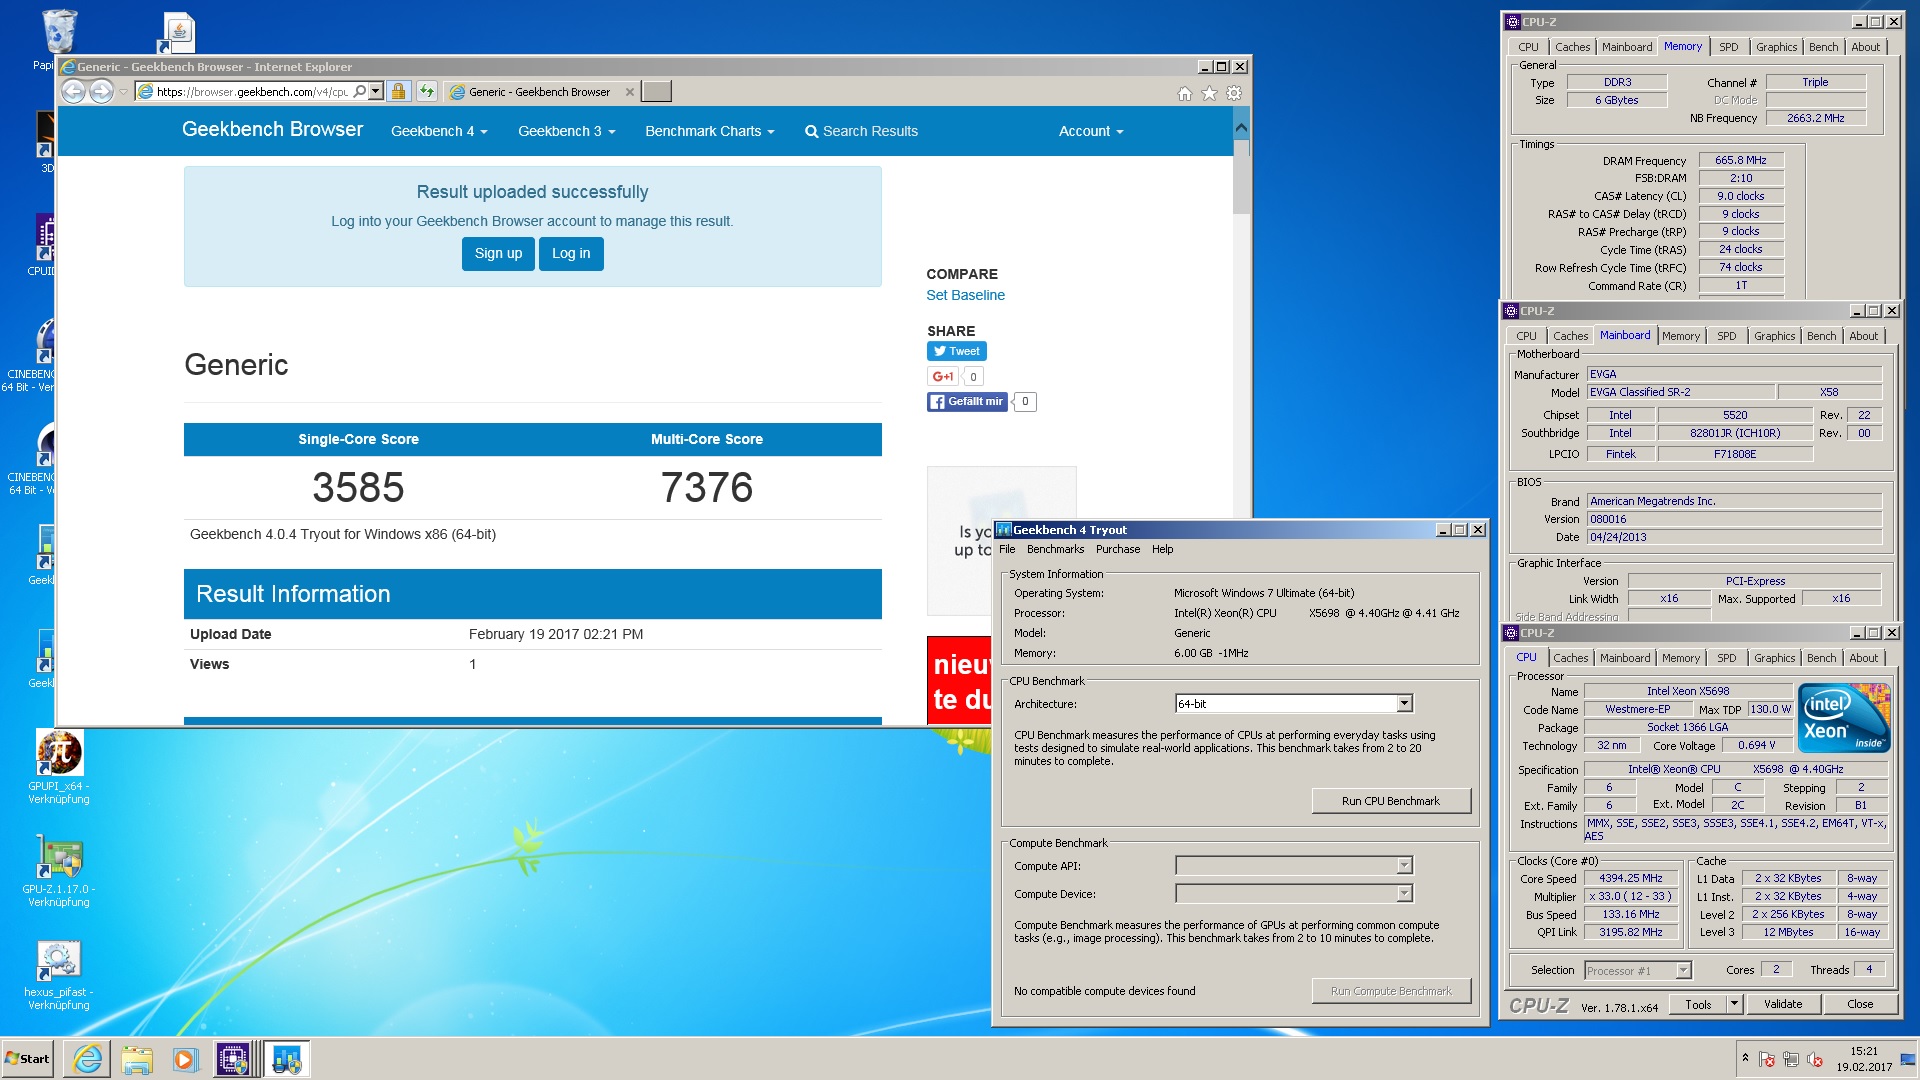Click the search magnifier in address bar
The width and height of the screenshot is (1920, 1080).
(360, 92)
